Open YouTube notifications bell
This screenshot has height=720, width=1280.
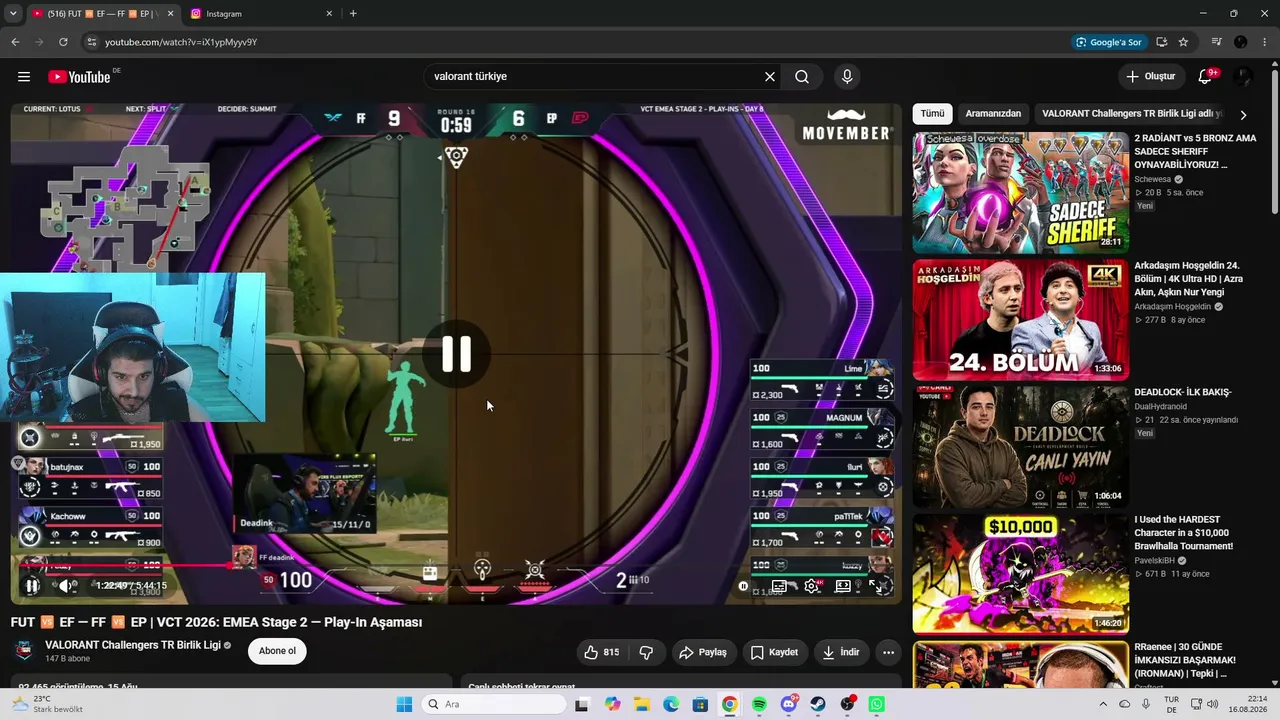(1206, 77)
